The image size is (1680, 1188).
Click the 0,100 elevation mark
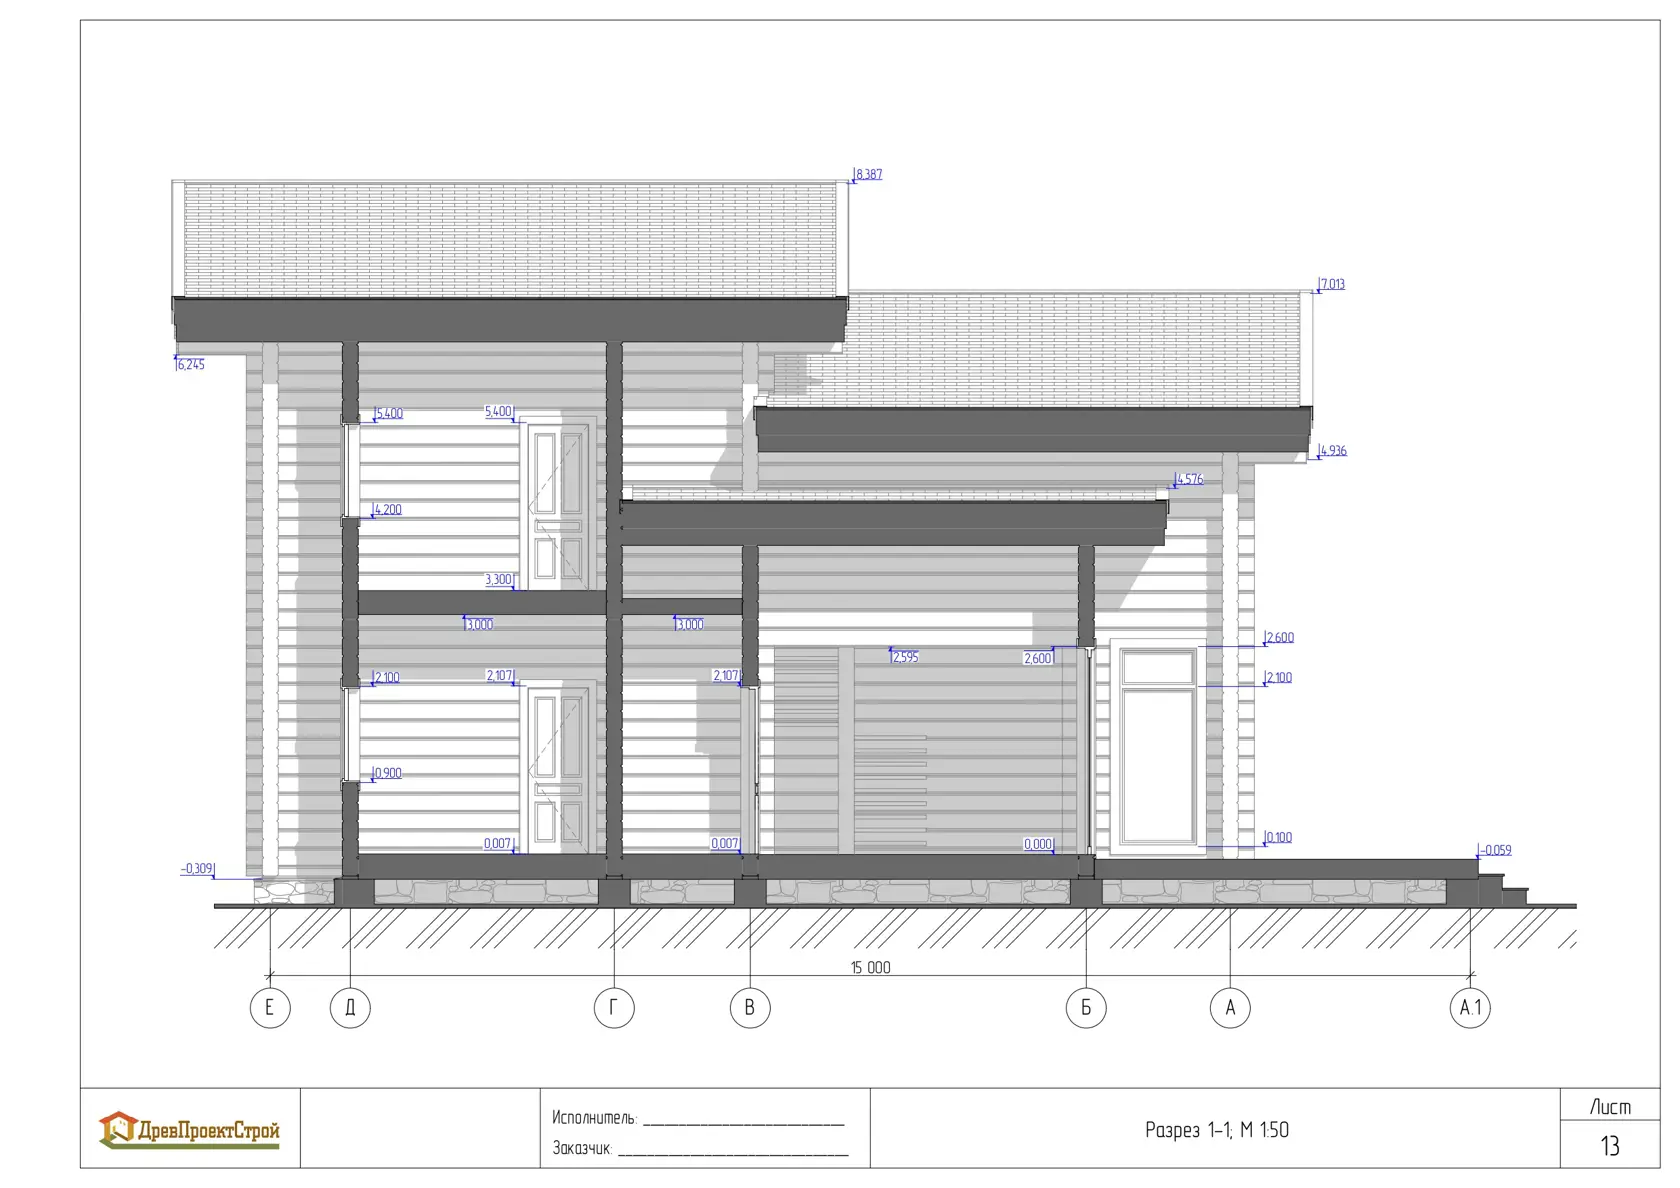[x=1279, y=837]
